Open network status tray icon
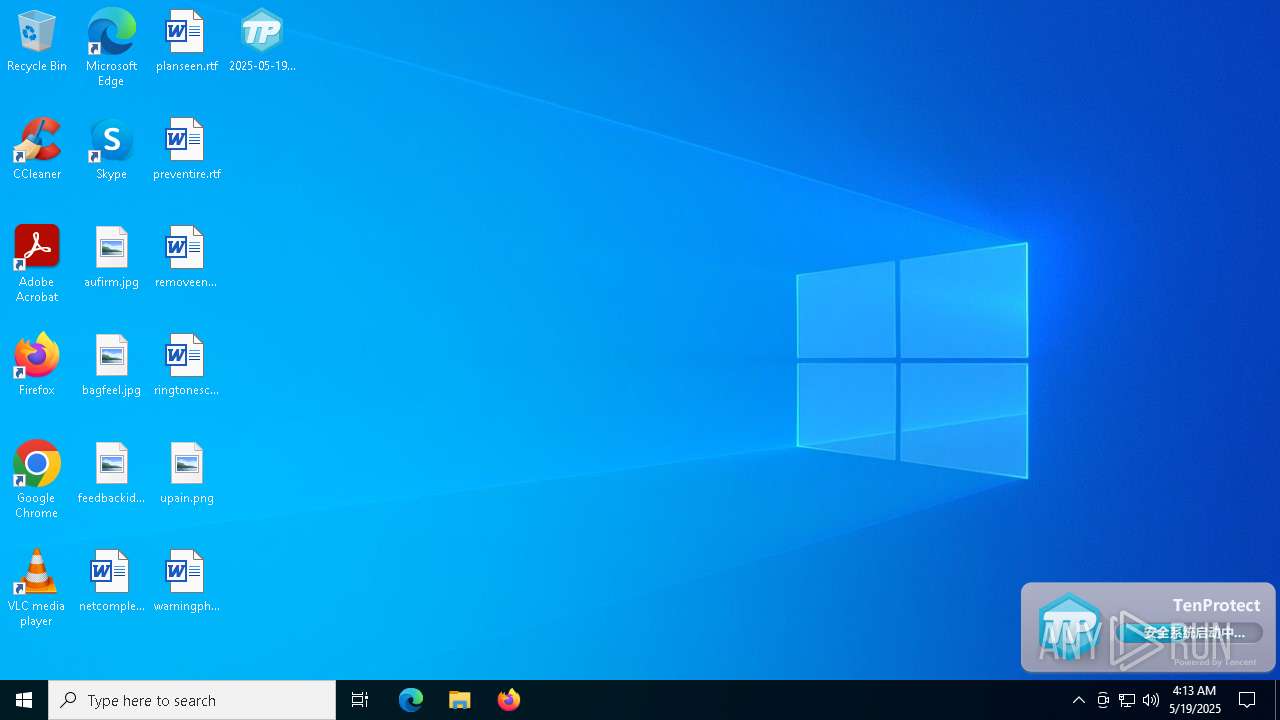The width and height of the screenshot is (1280, 720). (1127, 700)
